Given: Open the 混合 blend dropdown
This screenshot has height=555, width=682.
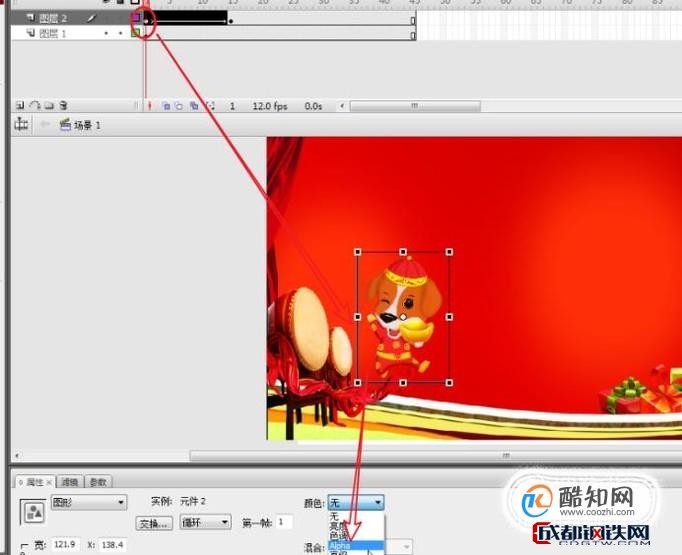Looking at the screenshot, I should 398,546.
